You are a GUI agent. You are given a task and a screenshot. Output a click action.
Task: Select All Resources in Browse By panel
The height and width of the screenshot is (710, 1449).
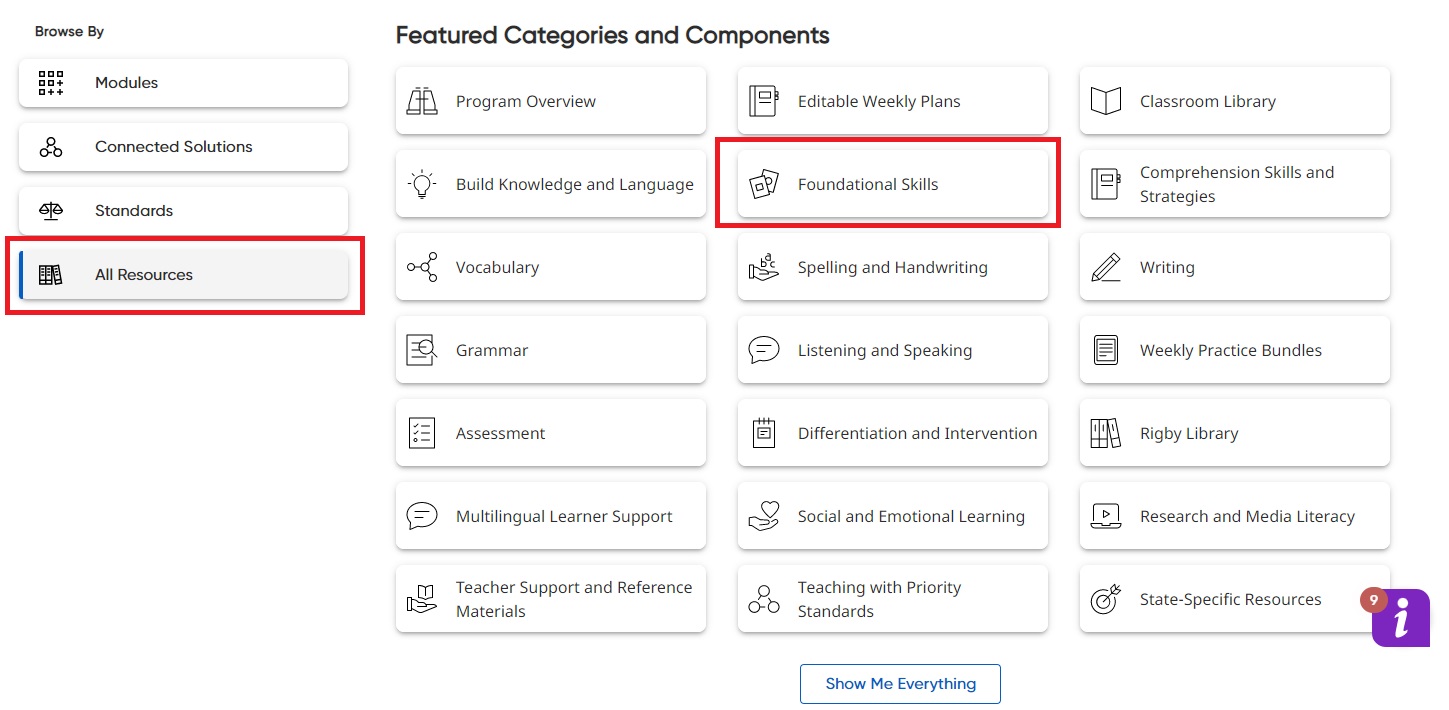183,275
